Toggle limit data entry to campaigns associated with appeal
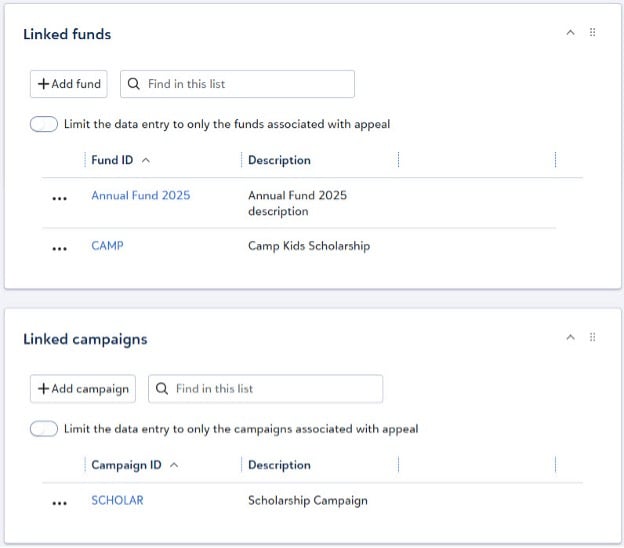The width and height of the screenshot is (624, 548). (x=44, y=429)
